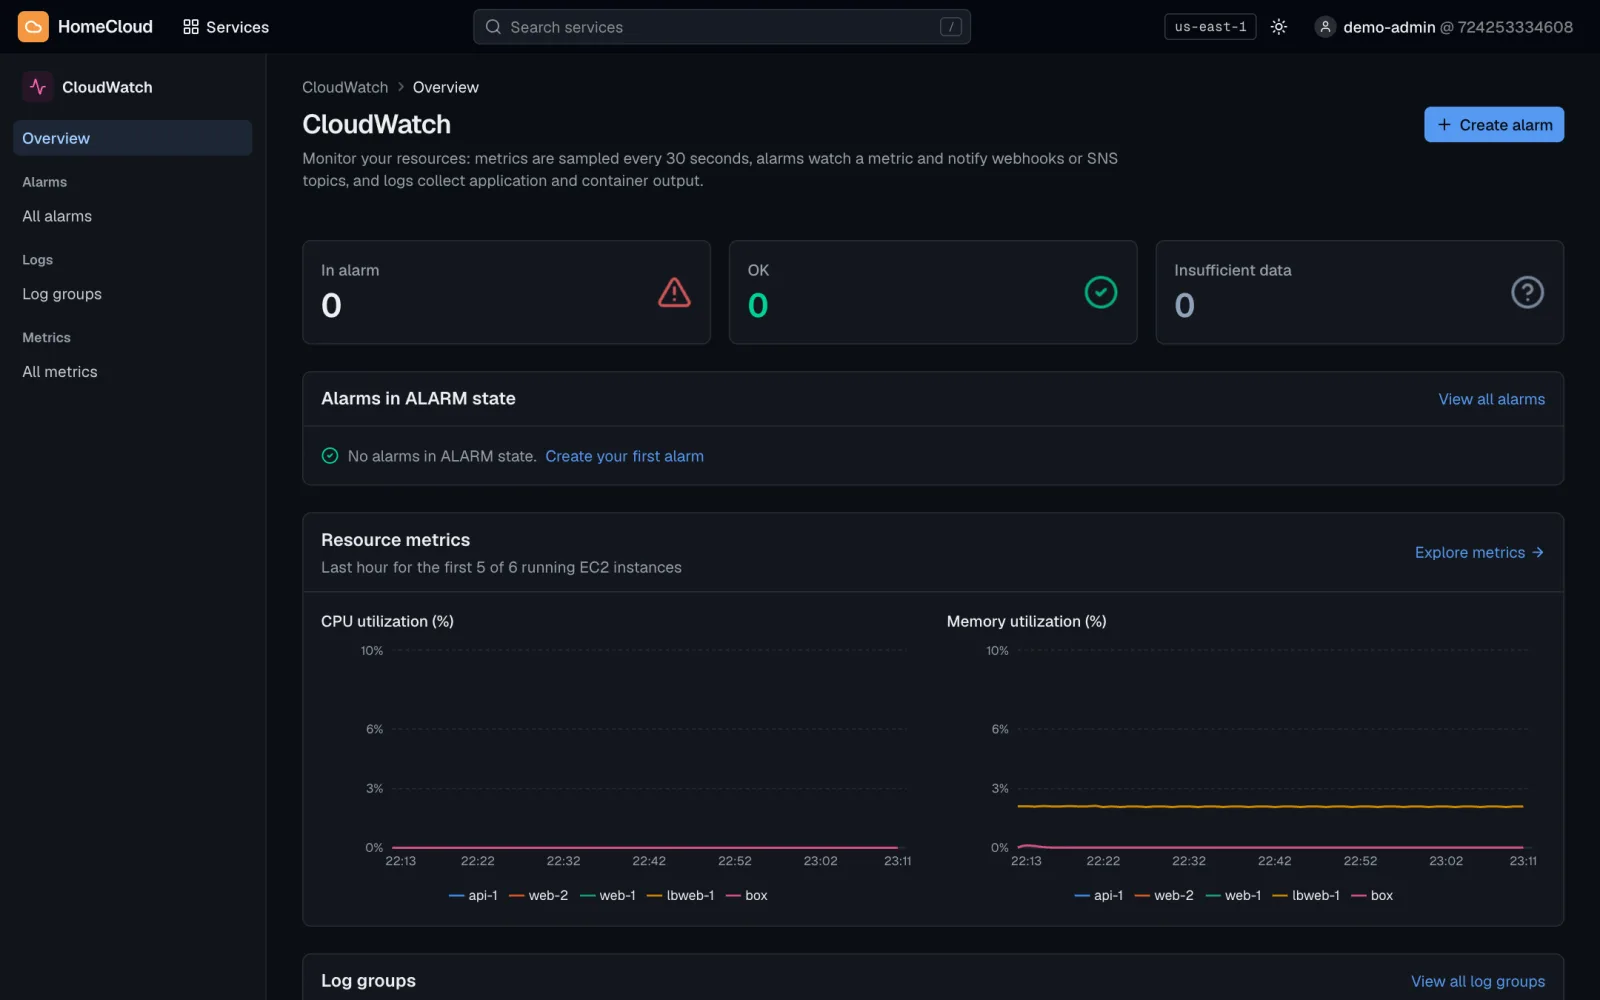Screen dimensions: 1600x1000
Task: Select Overview in the sidebar
Action: (x=132, y=138)
